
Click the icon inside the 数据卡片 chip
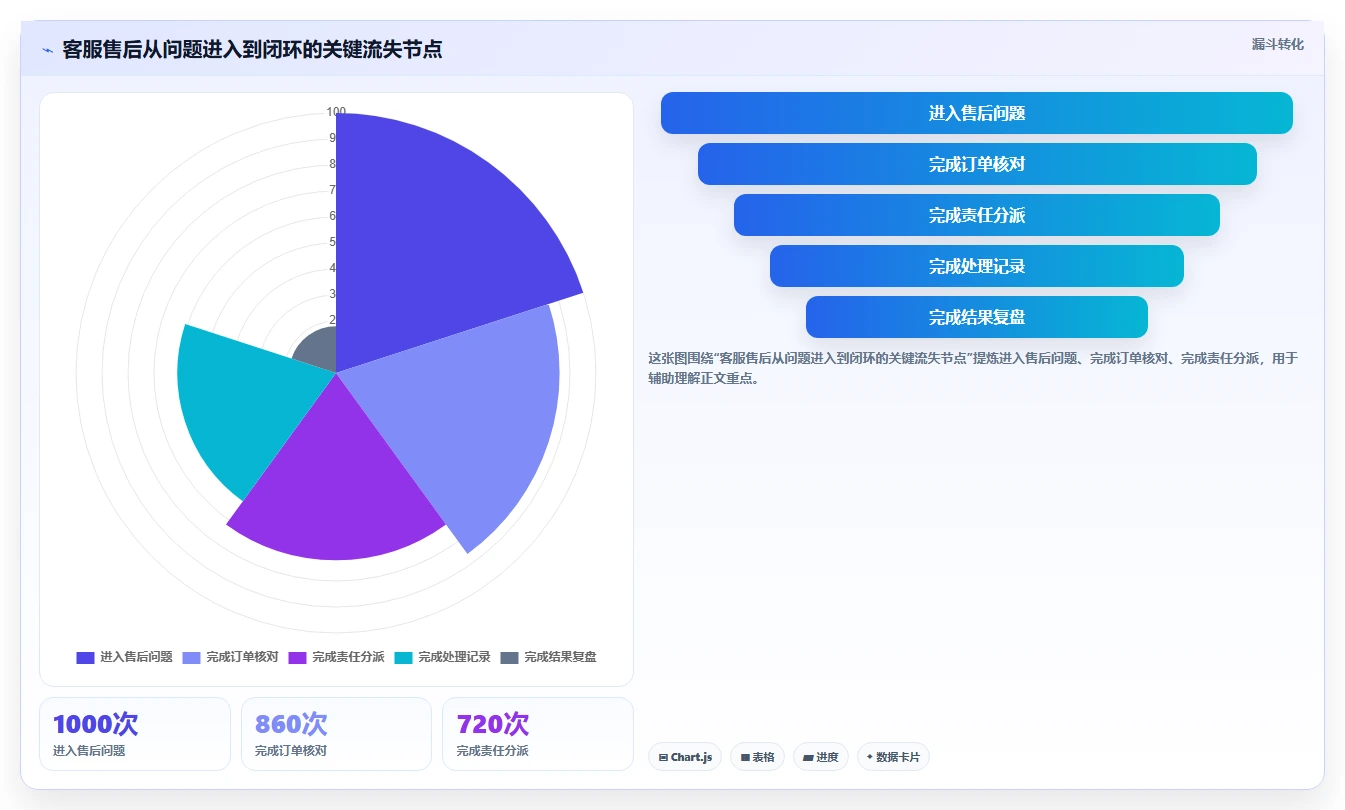869,758
